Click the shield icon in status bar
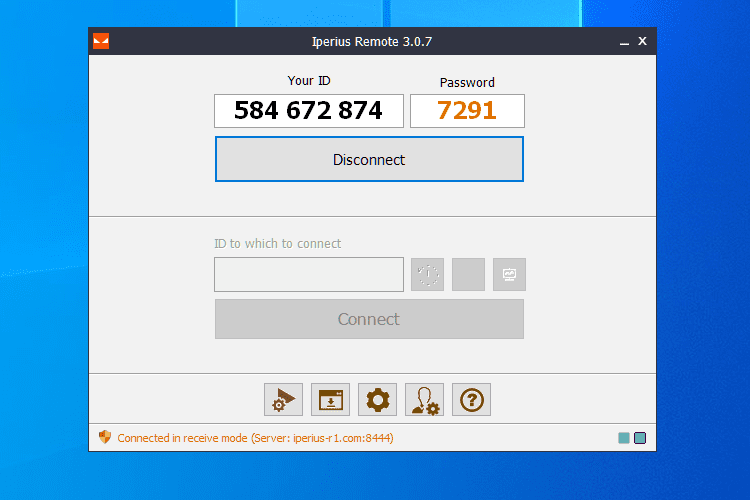 click(x=105, y=437)
